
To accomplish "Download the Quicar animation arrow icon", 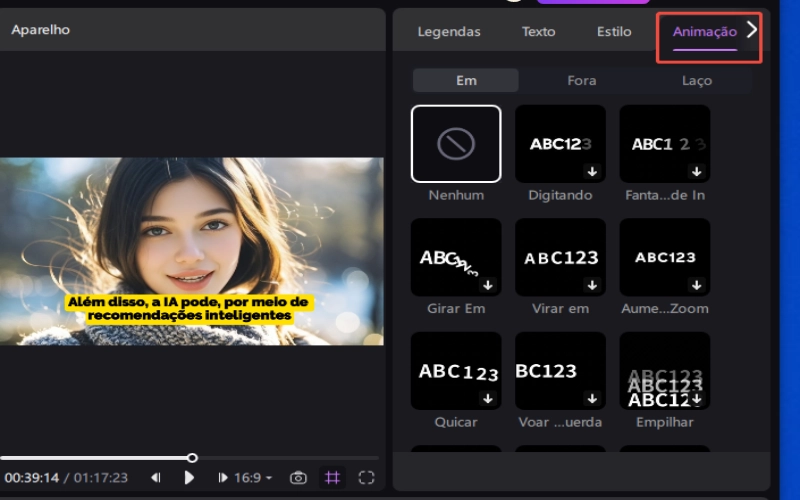I will point(488,398).
